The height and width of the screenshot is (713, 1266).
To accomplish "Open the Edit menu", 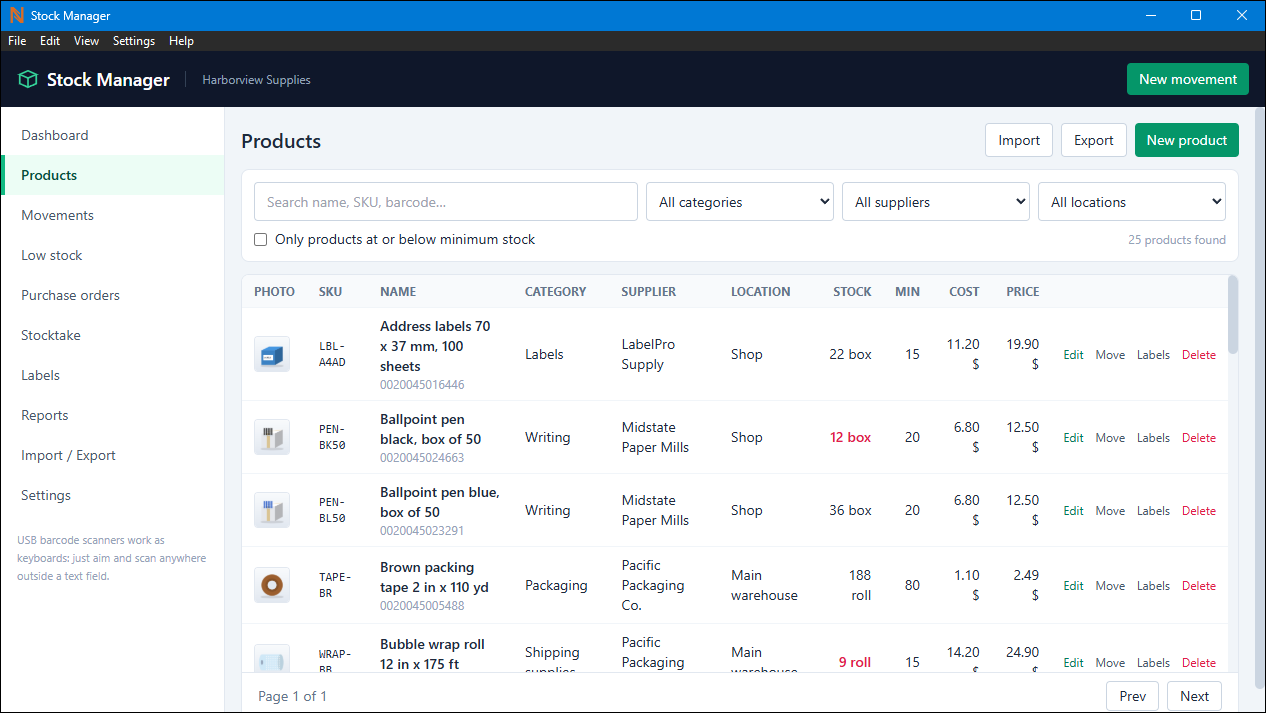I will pos(50,41).
